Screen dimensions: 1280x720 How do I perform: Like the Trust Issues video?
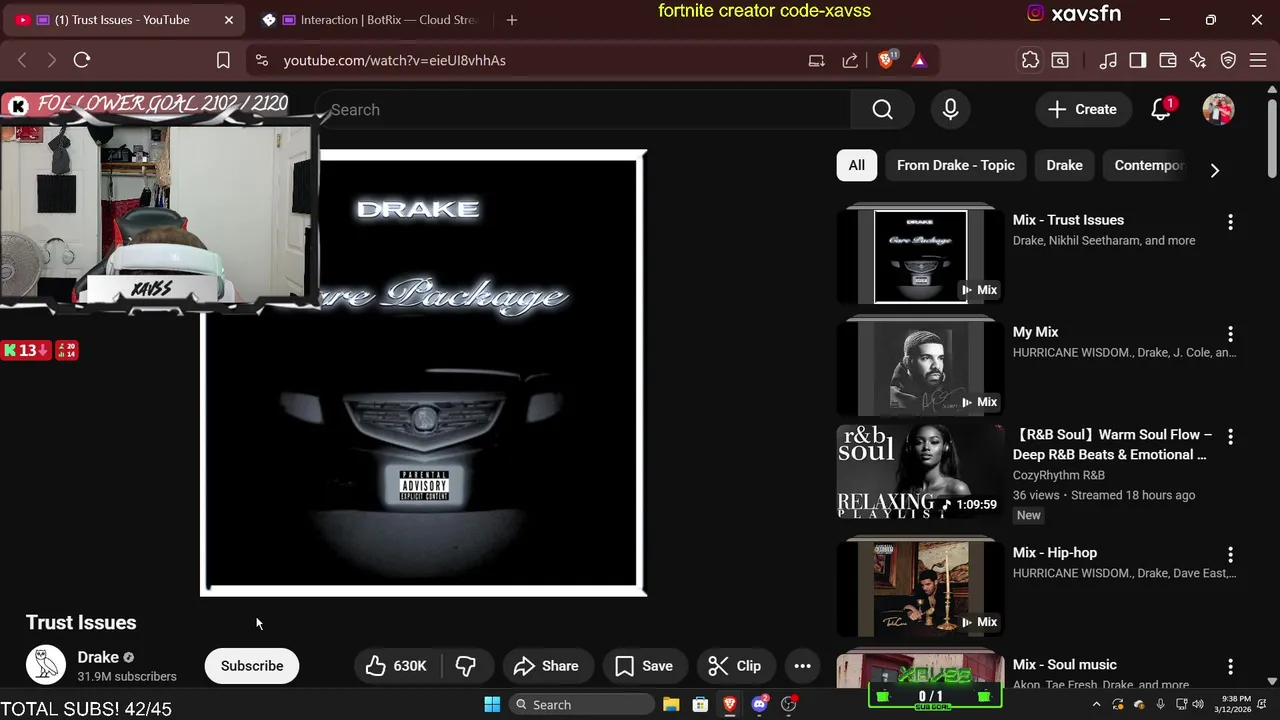click(396, 666)
